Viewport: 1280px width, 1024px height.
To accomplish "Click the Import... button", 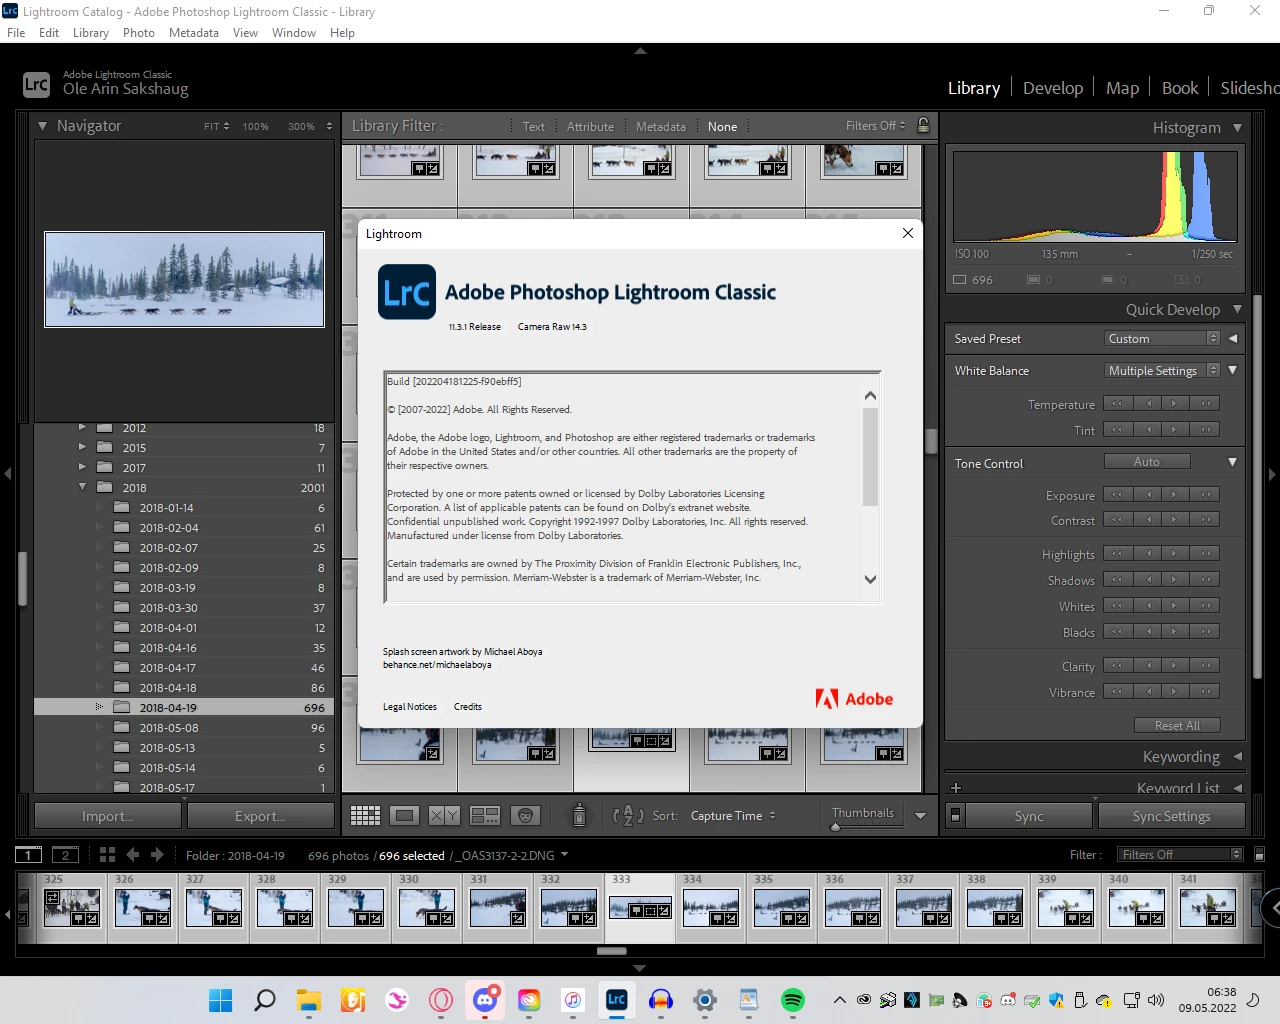I will point(108,816).
